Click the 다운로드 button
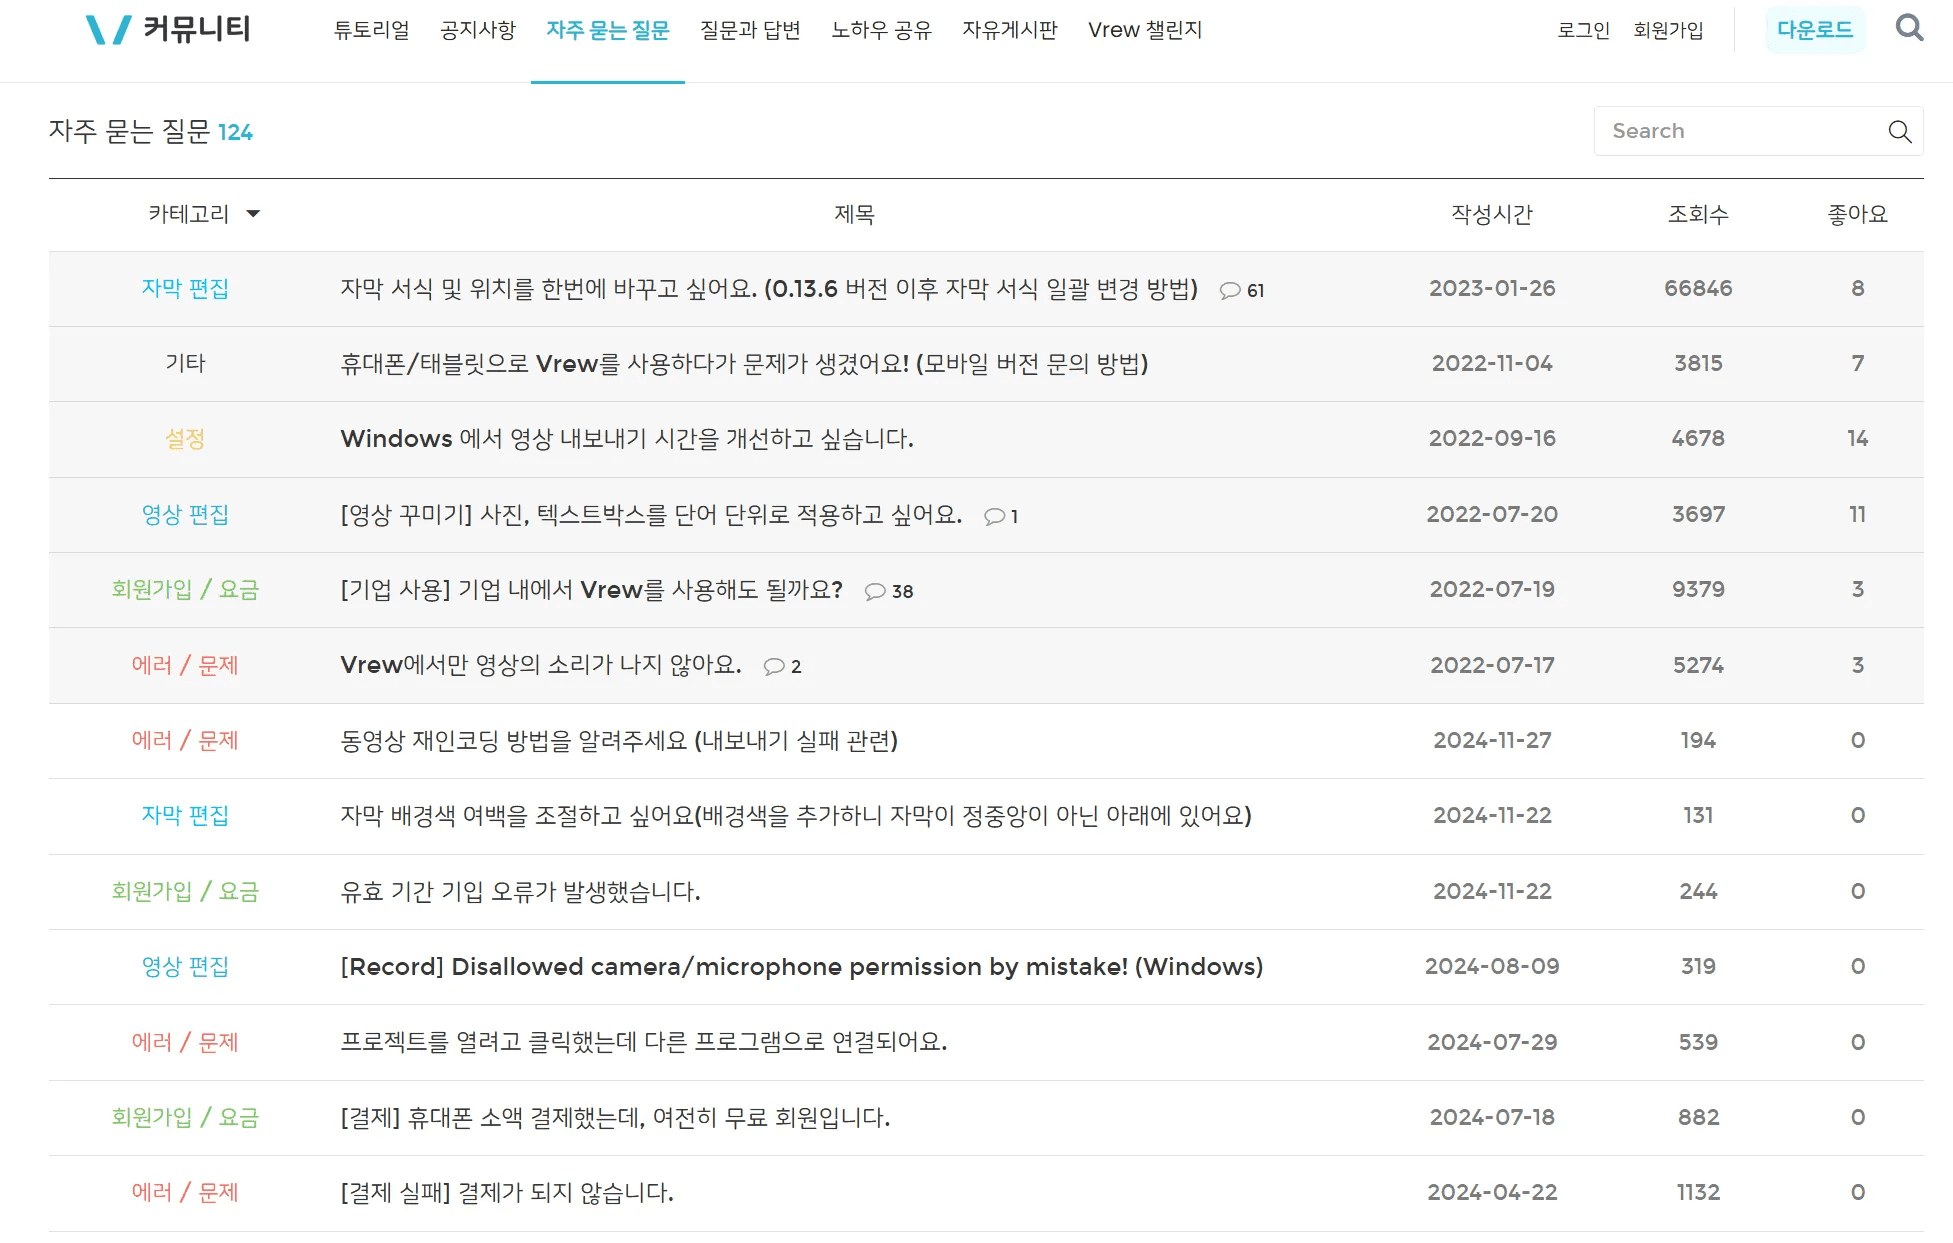1953x1243 pixels. [x=1815, y=29]
